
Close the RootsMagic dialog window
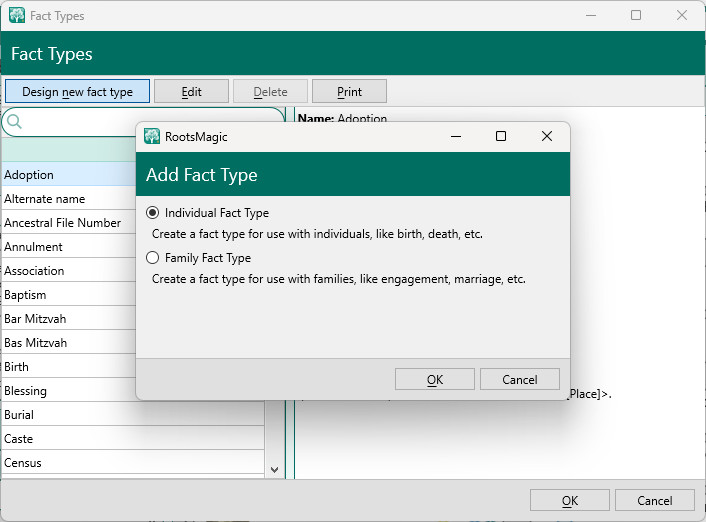point(546,136)
